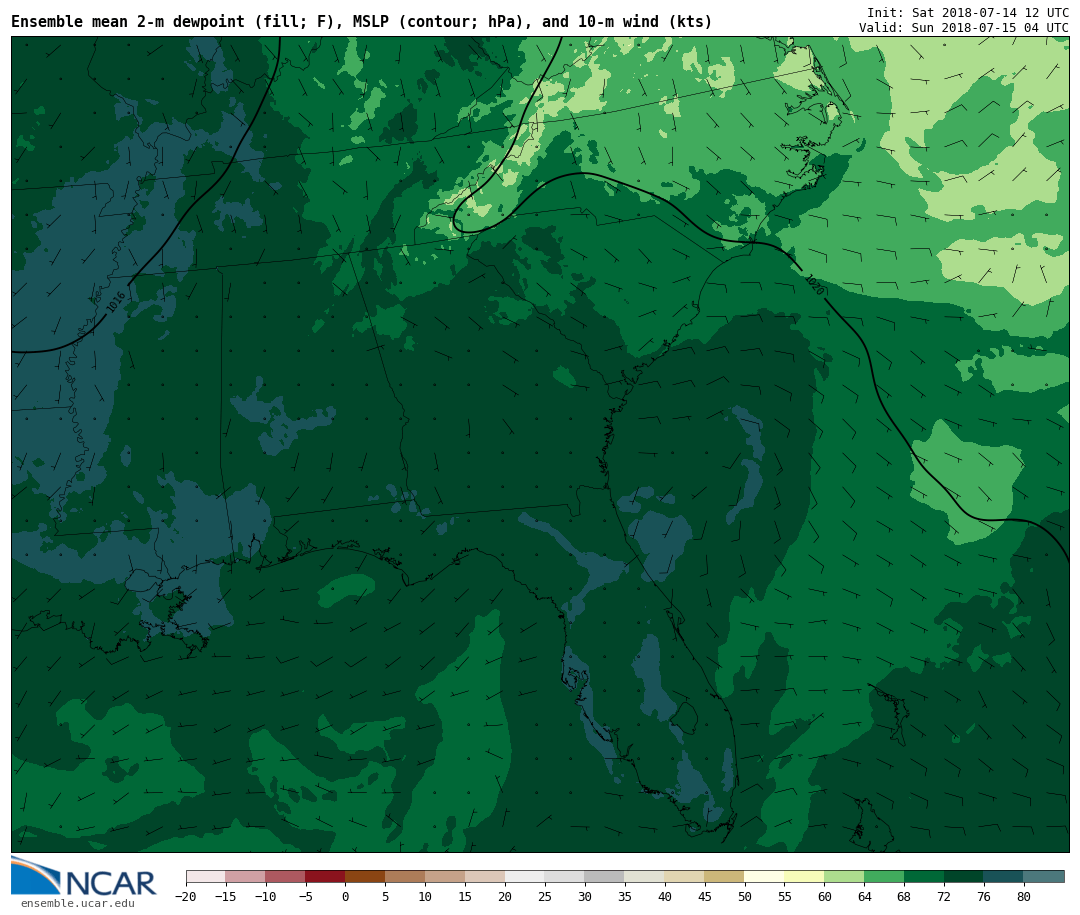The height and width of the screenshot is (915, 1080).
Task: Click the tan swatch between 45 and 50
Action: [725, 876]
